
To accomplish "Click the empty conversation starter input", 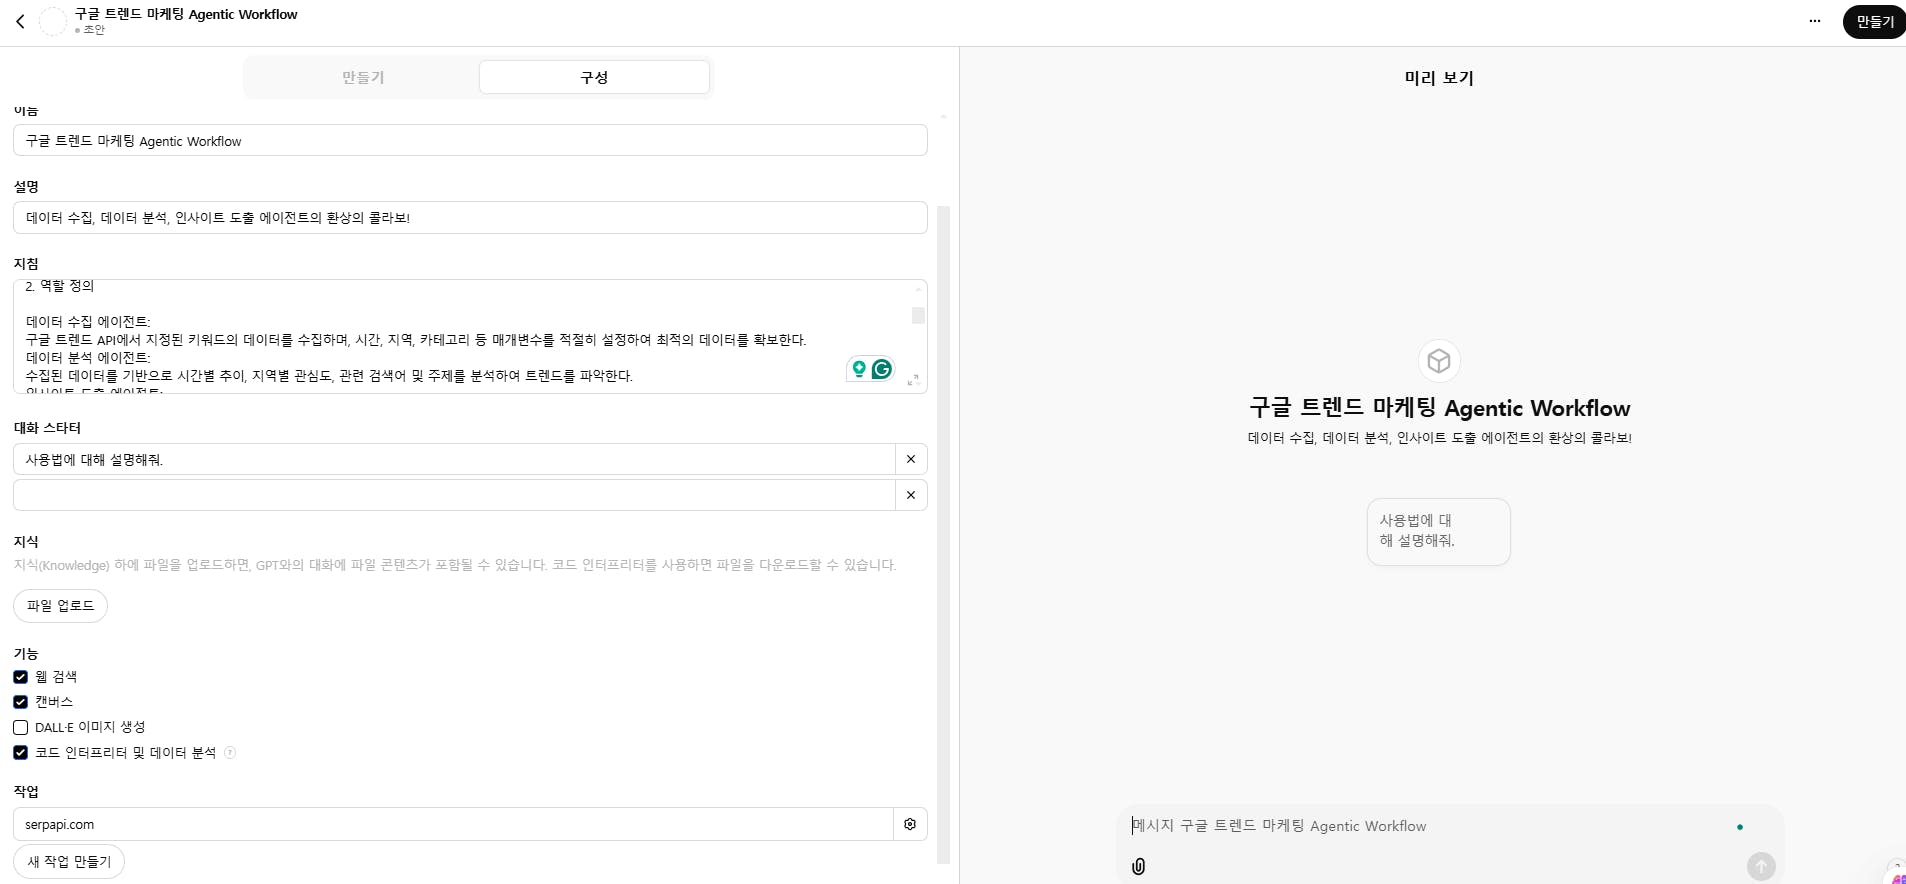I will pos(454,495).
